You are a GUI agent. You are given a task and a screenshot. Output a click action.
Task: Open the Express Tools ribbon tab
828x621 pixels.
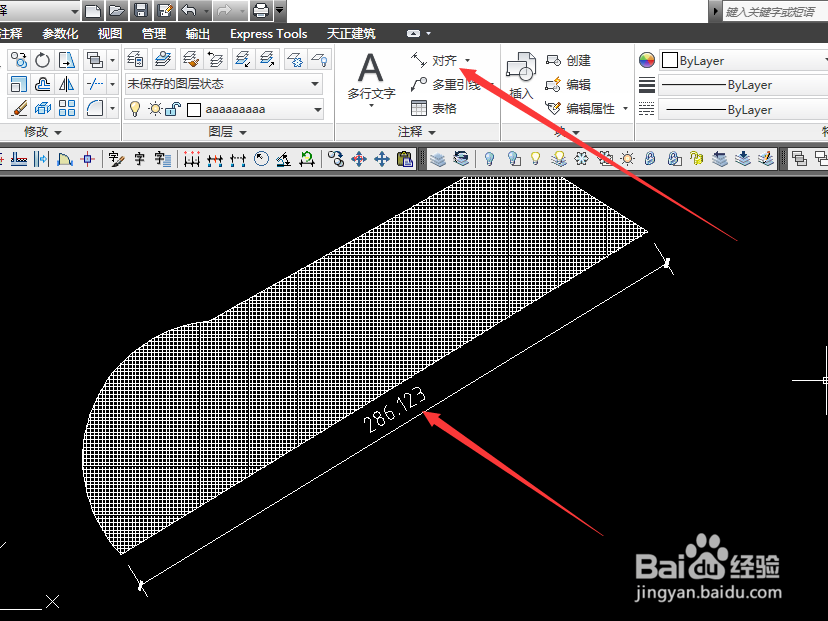(x=268, y=34)
